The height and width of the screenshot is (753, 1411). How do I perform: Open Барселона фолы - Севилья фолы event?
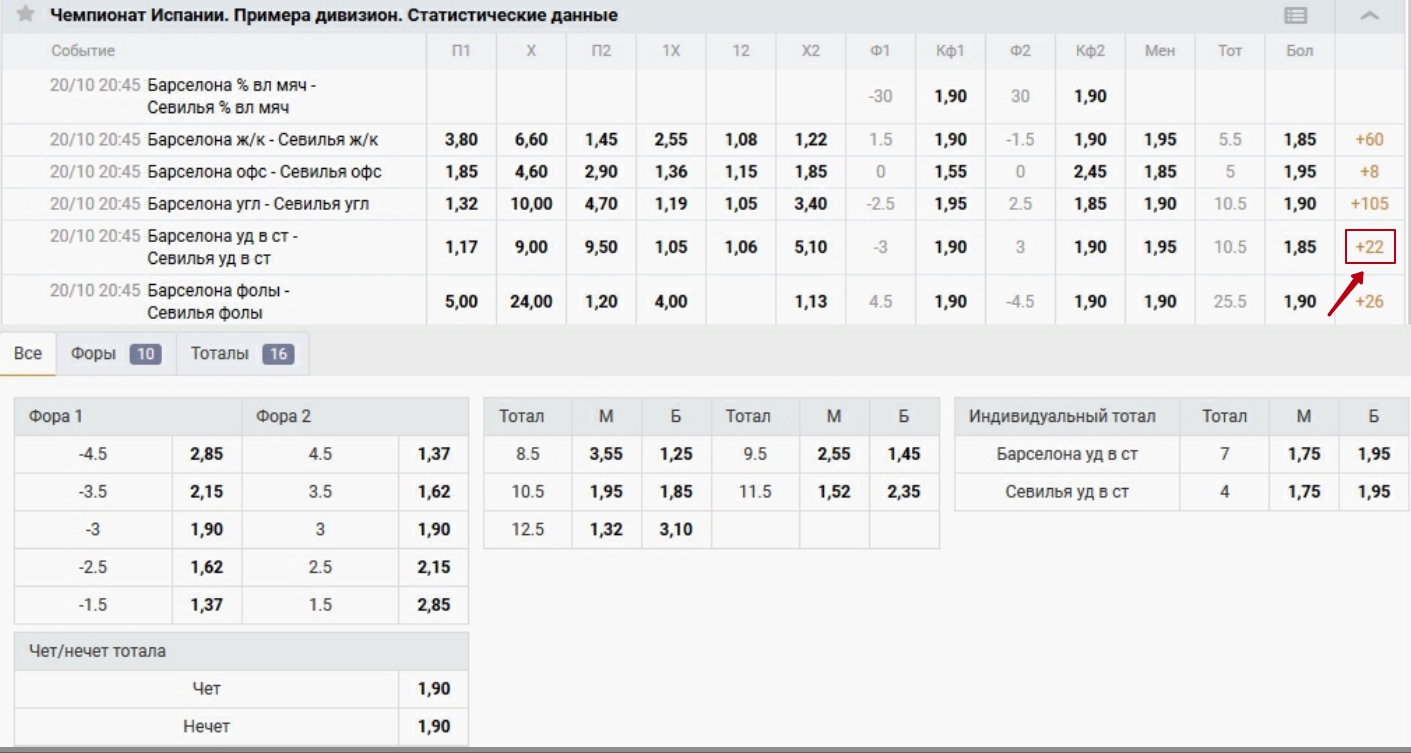tap(218, 301)
